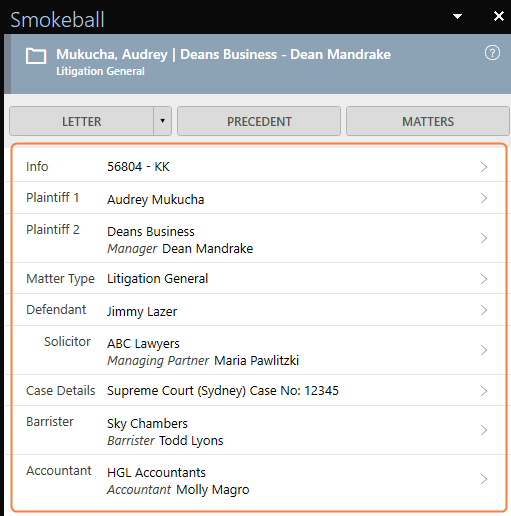This screenshot has width=511, height=516.
Task: Click the Defendant label
Action: tap(56, 310)
